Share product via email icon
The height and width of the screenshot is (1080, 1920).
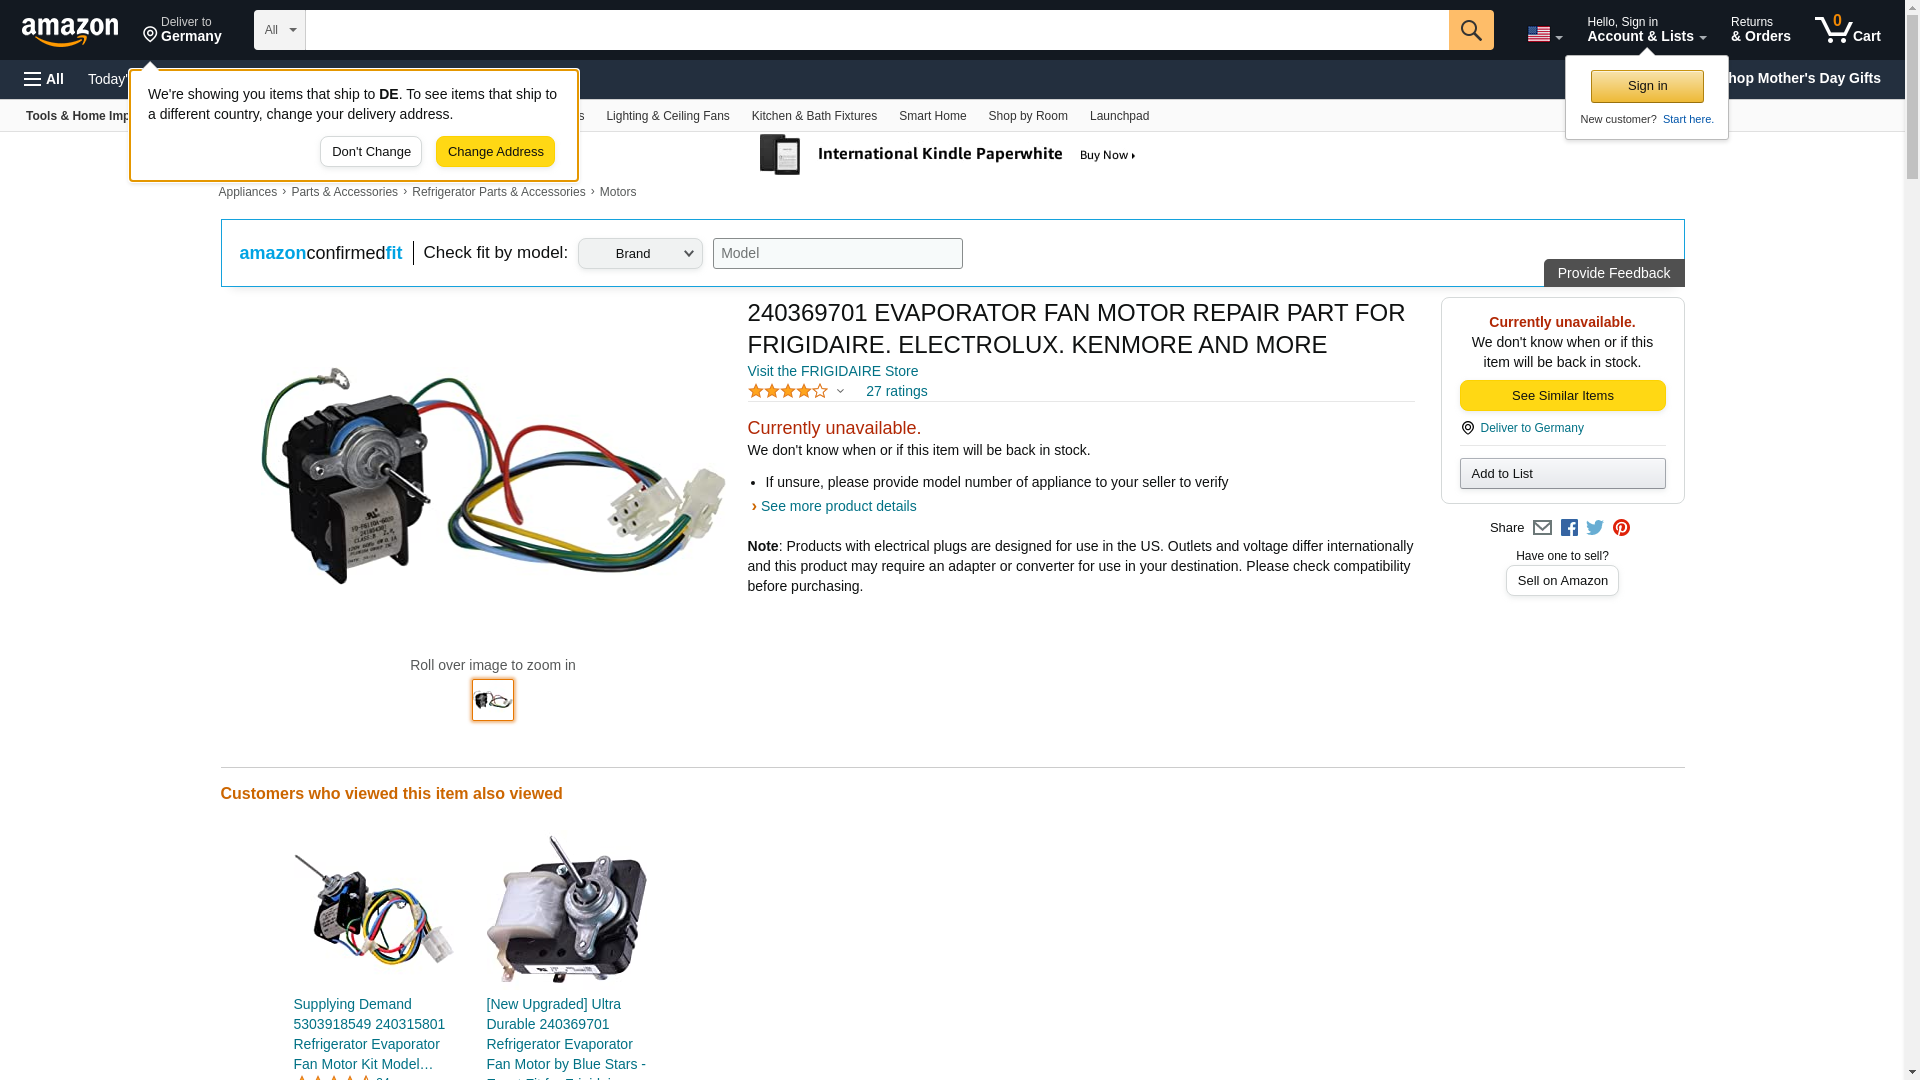[1542, 528]
